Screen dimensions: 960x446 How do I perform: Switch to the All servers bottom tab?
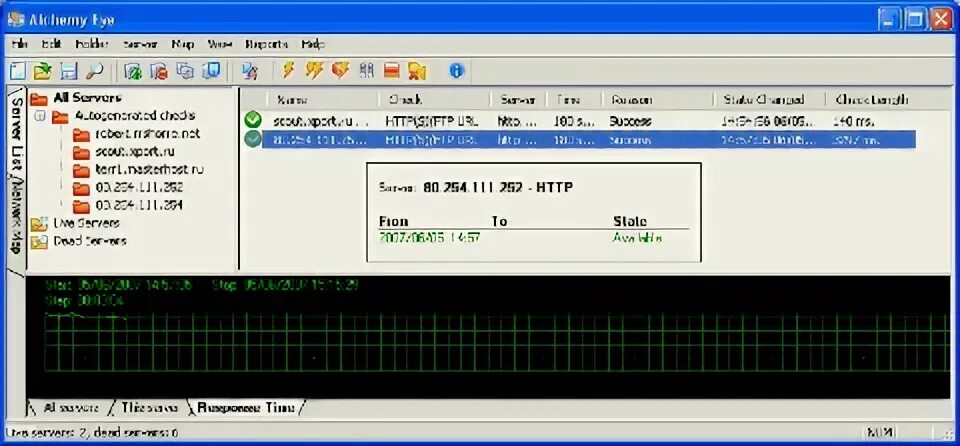70,407
